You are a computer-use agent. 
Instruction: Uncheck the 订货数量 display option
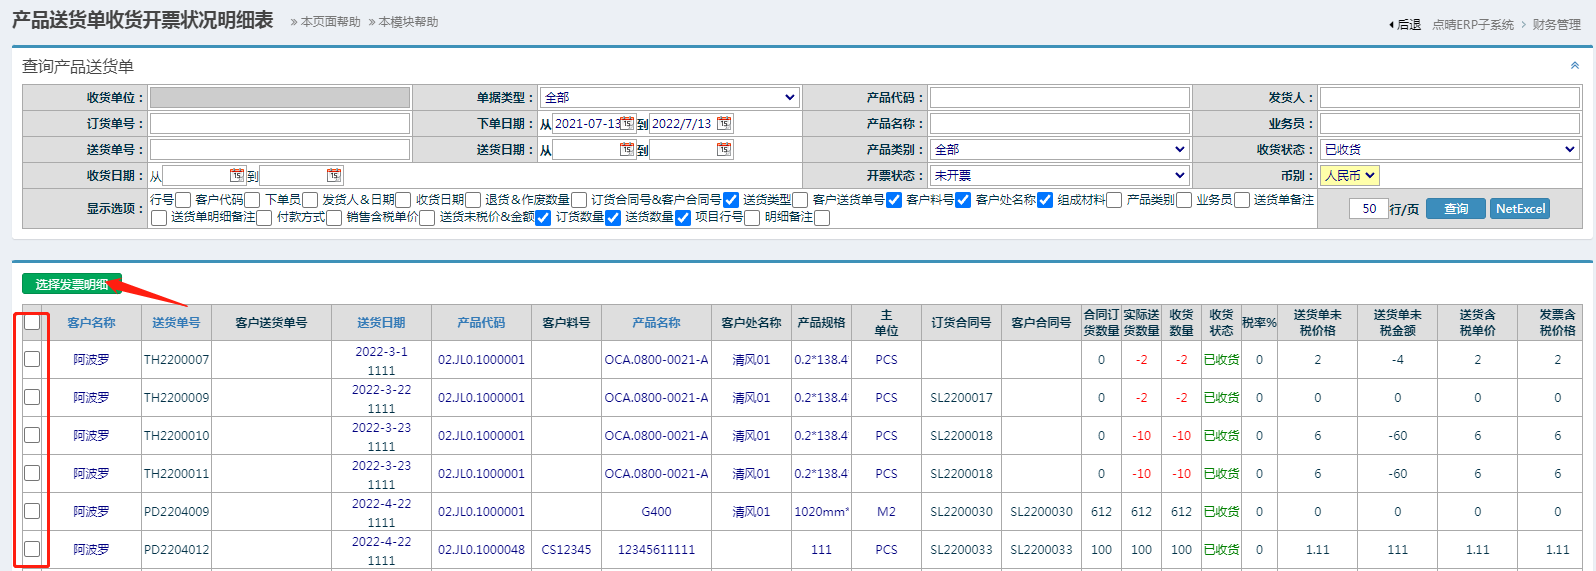tap(612, 218)
